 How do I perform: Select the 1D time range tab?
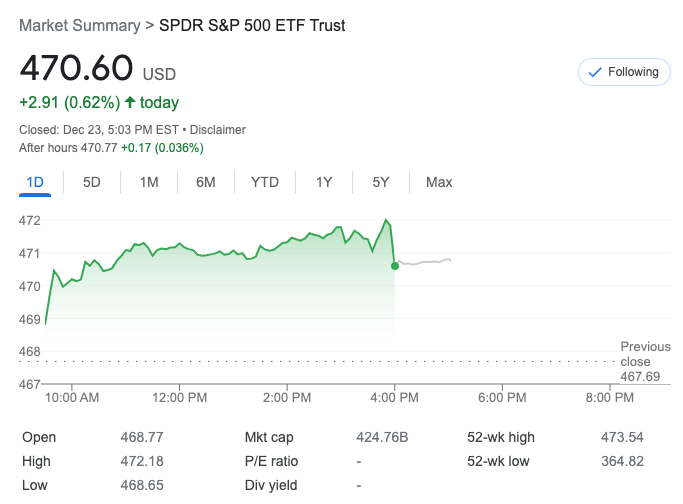click(x=34, y=182)
